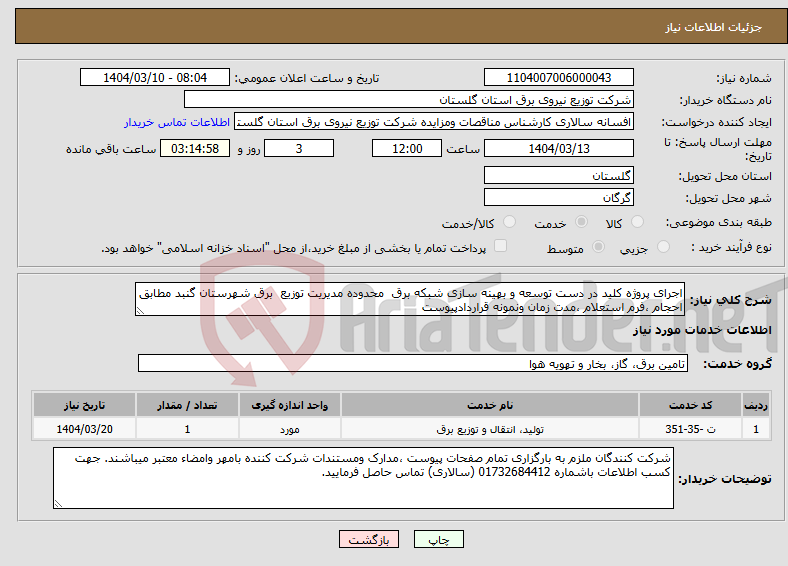Click the کد خدمت column header

691,405
